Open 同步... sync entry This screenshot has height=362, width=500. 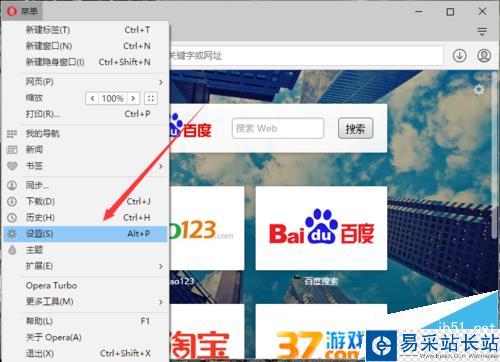coord(85,185)
